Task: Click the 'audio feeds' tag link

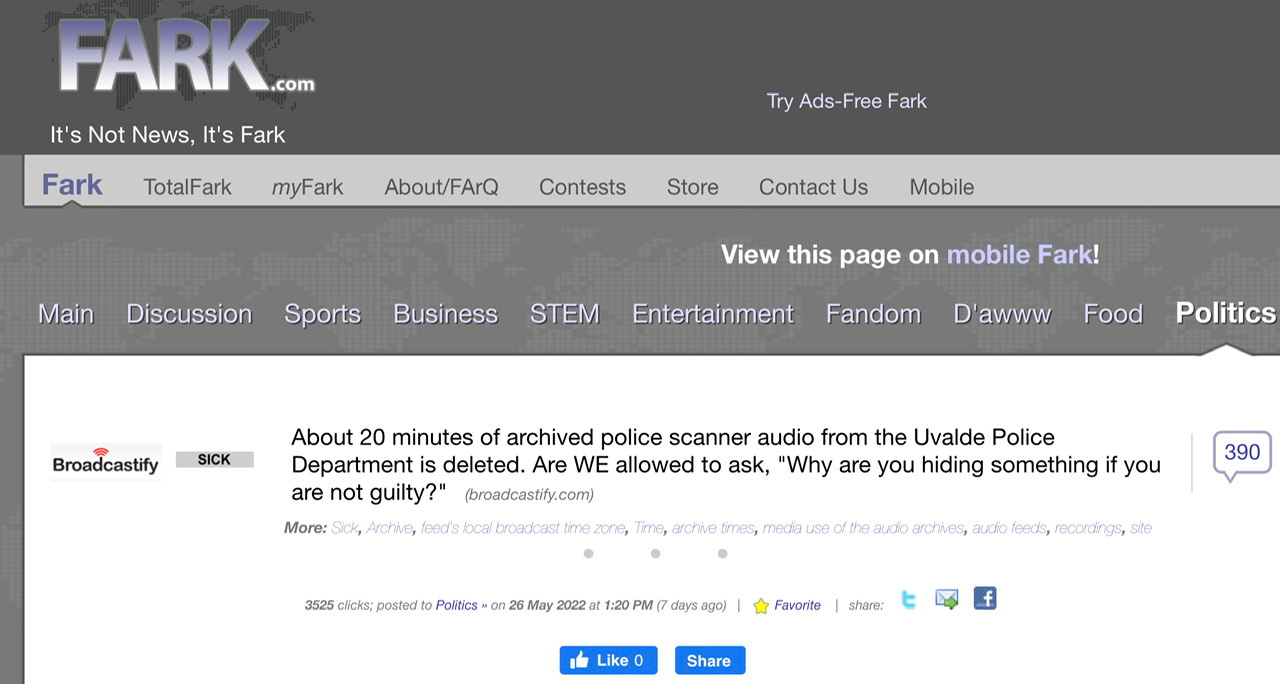Action: coord(1009,527)
